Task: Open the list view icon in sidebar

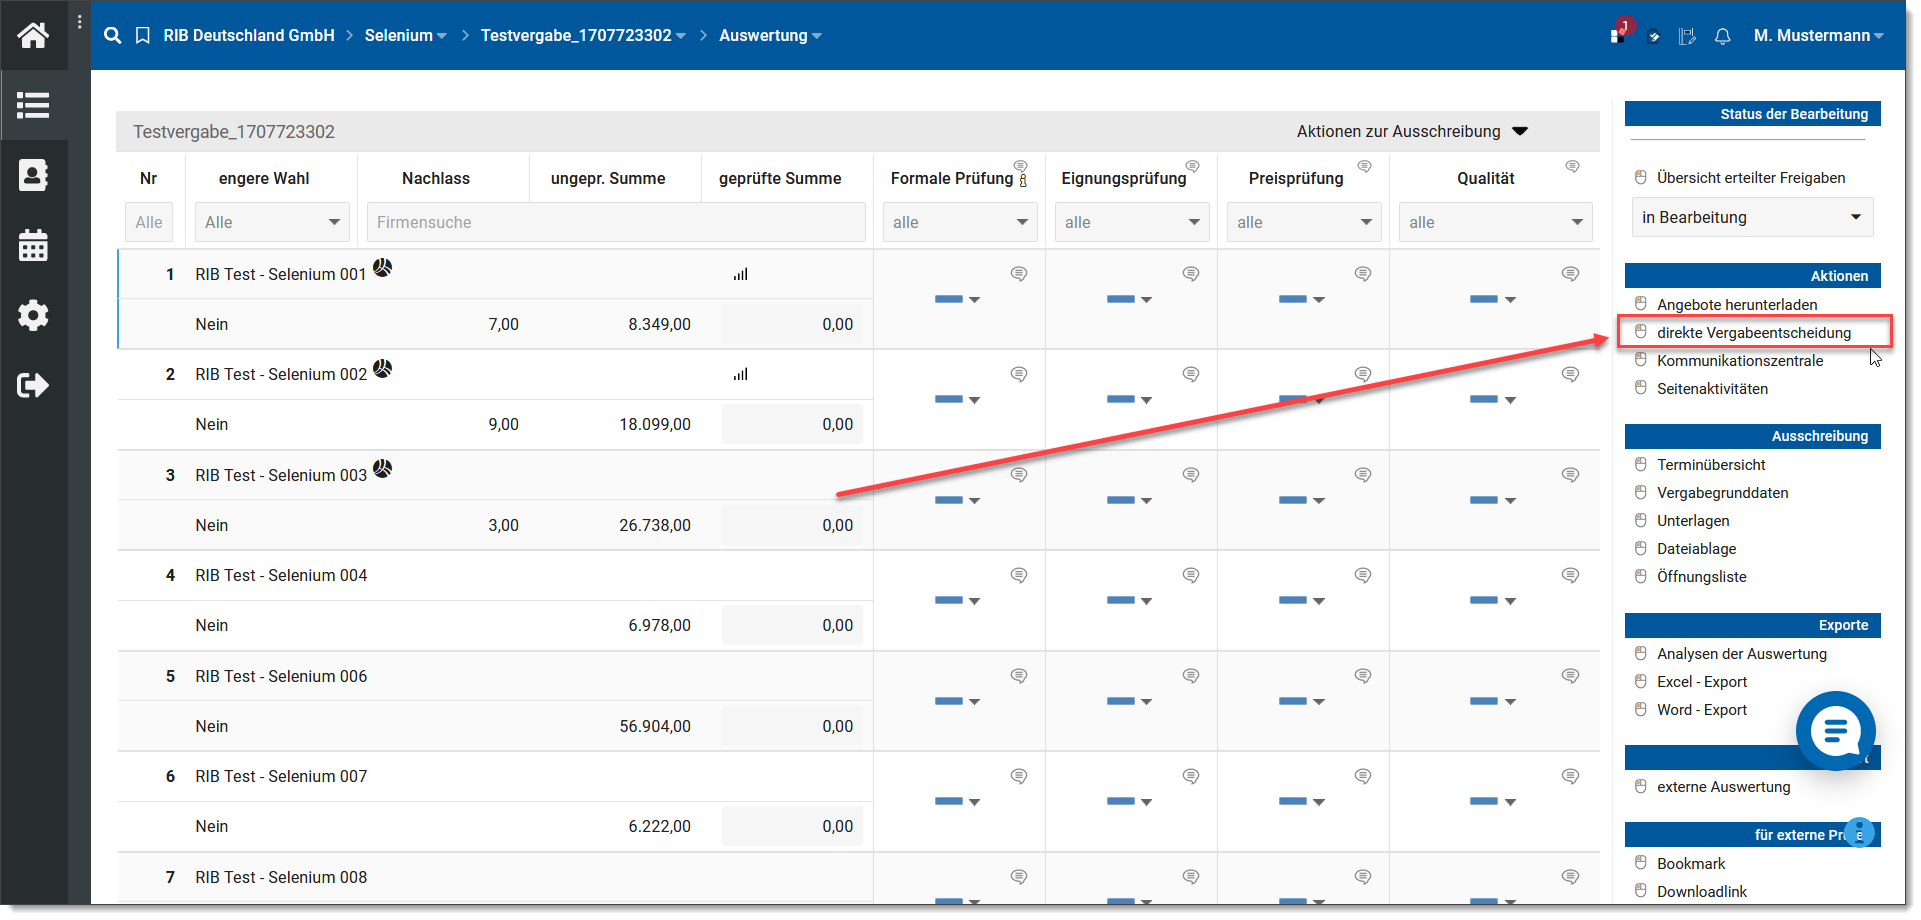Action: pos(33,105)
